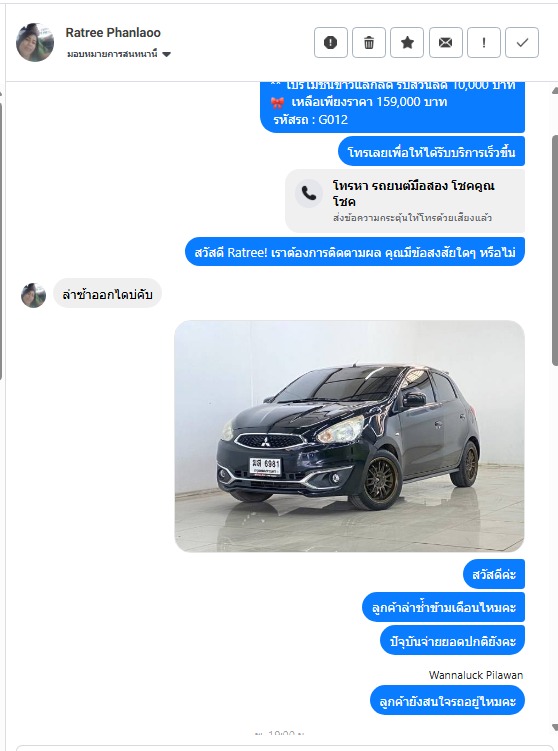Click the โทรหา รถยนต์มือสอง call card

tap(405, 201)
